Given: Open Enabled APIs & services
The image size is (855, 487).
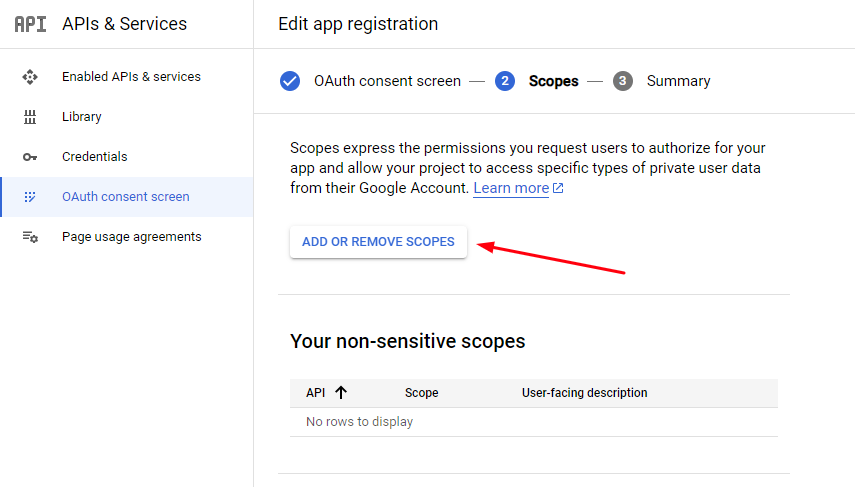Looking at the screenshot, I should pos(131,77).
